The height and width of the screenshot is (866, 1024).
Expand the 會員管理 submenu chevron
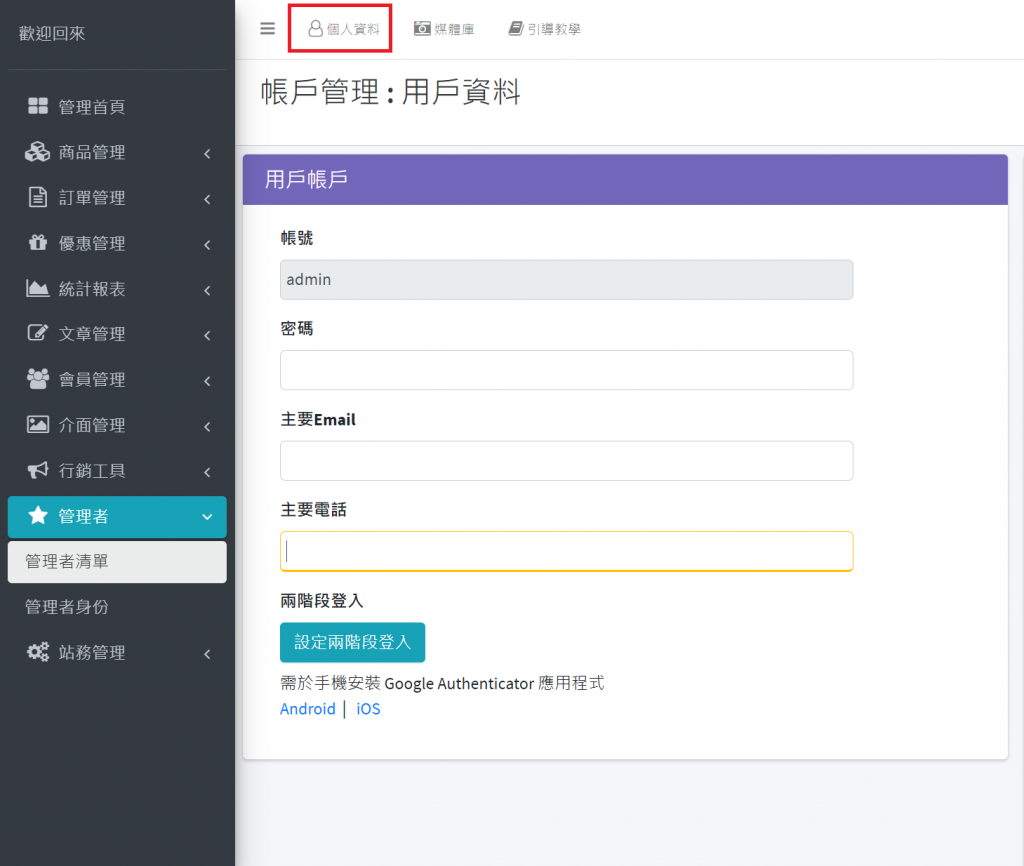coord(207,381)
